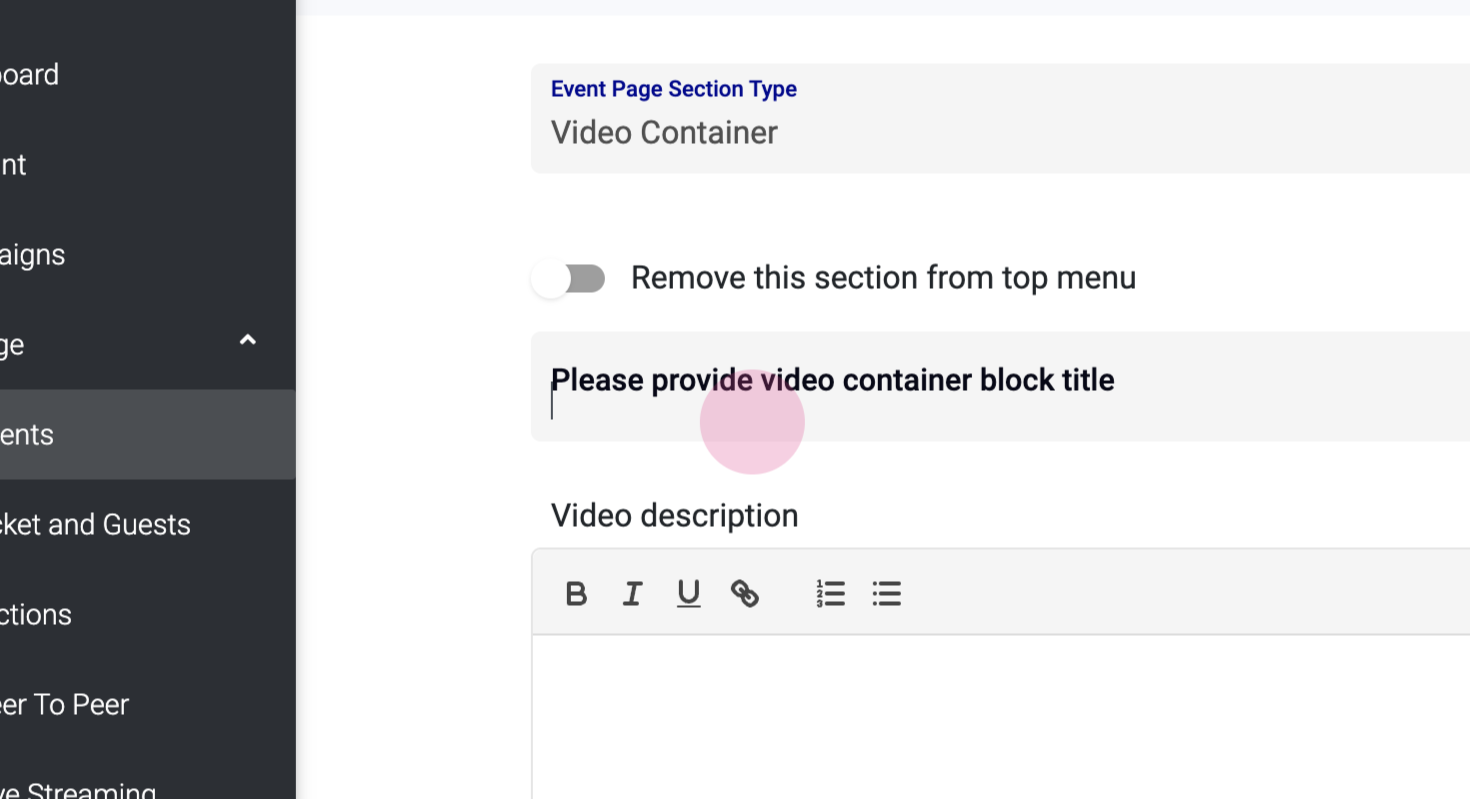The width and height of the screenshot is (1470, 799).
Task: Open the sidebar item directly below Dashboard
Action: 14,165
